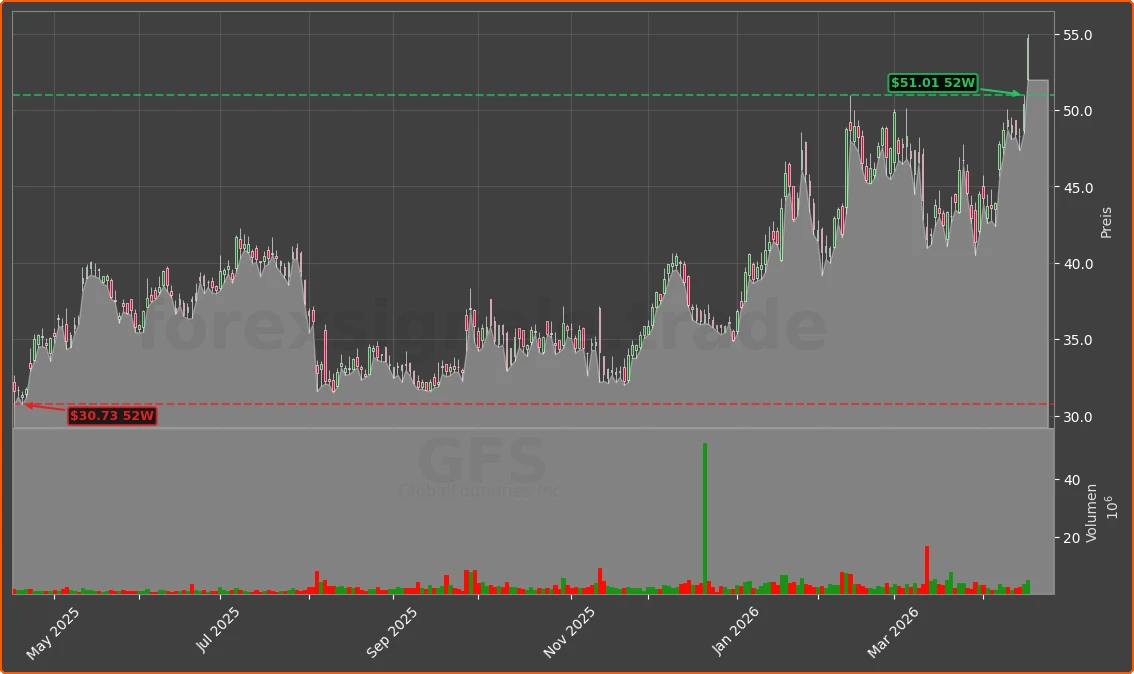Click the red $30.73 52W low marker
Viewport: 1134px width, 674px height.
coord(111,417)
